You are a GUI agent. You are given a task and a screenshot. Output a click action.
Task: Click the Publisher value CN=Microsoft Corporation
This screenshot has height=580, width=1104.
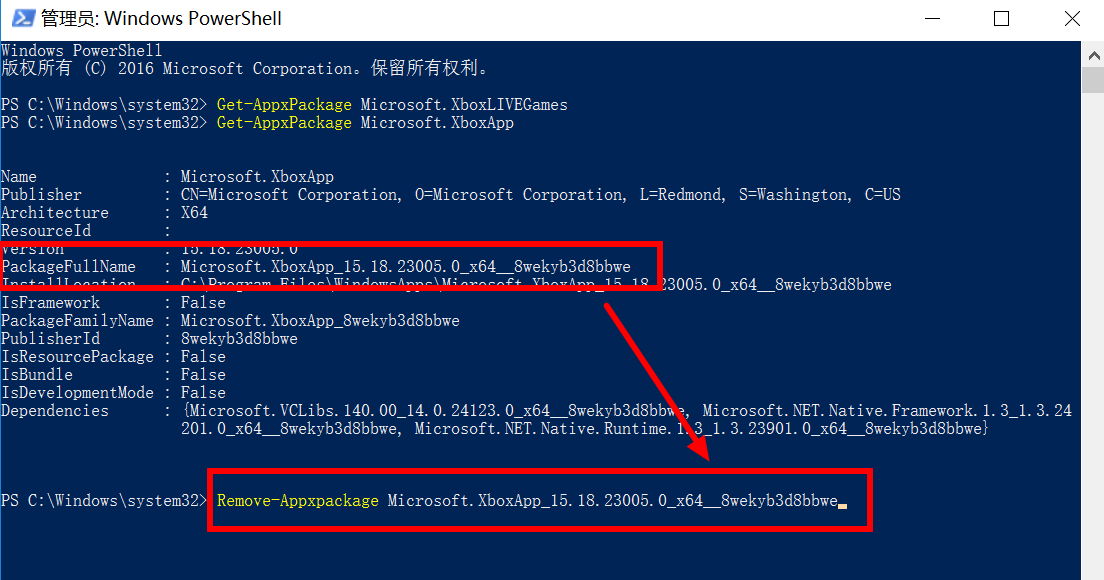[541, 195]
